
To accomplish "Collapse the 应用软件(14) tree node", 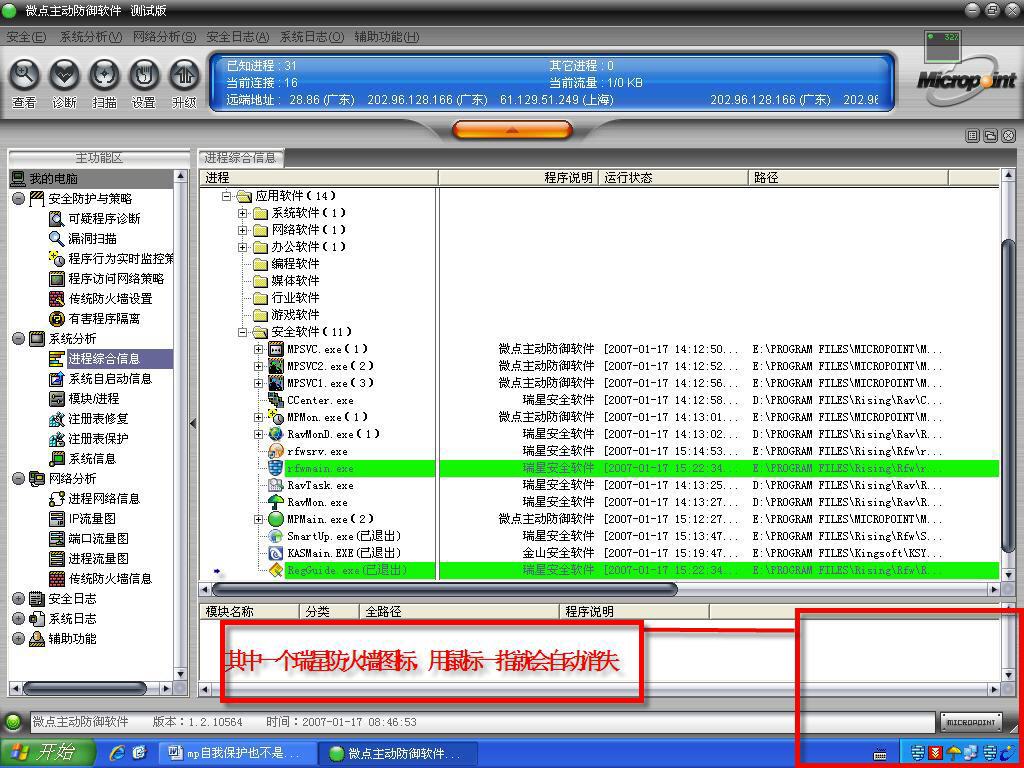I will [x=227, y=196].
